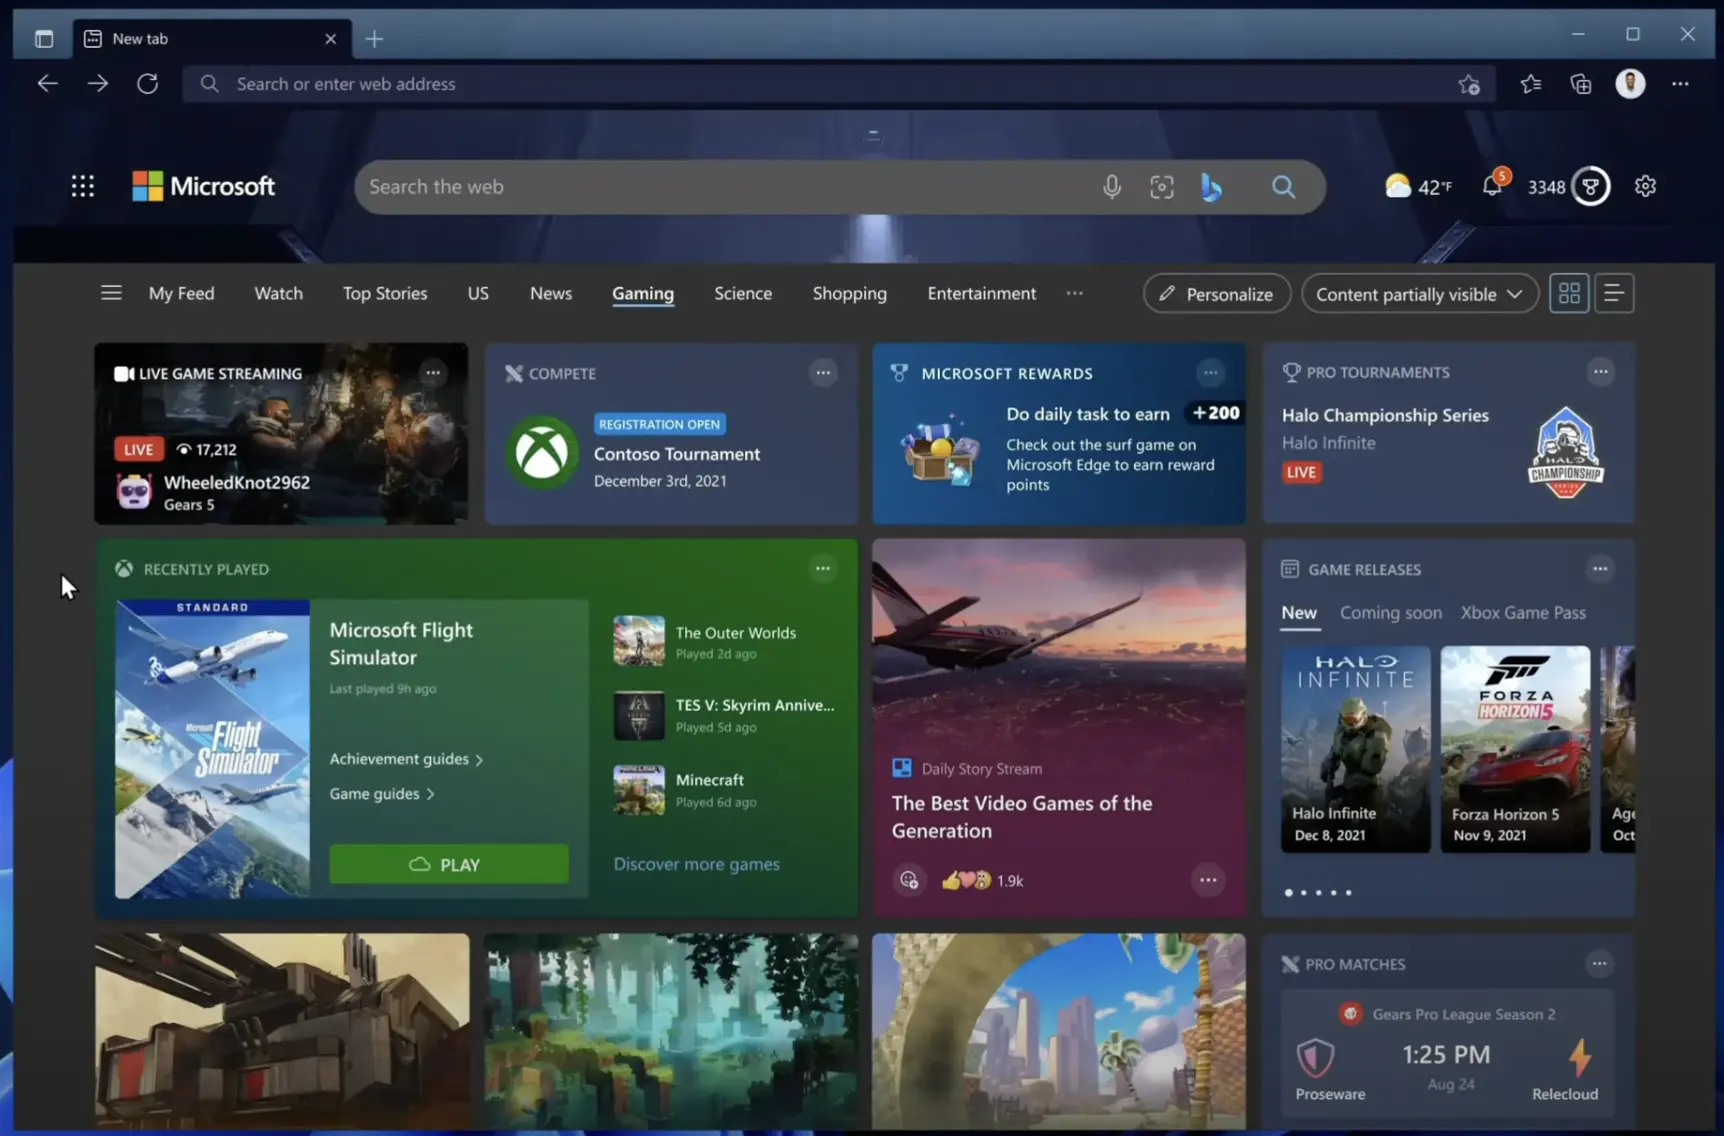This screenshot has width=1724, height=1136.
Task: Select the My Feed tab
Action: pos(181,293)
